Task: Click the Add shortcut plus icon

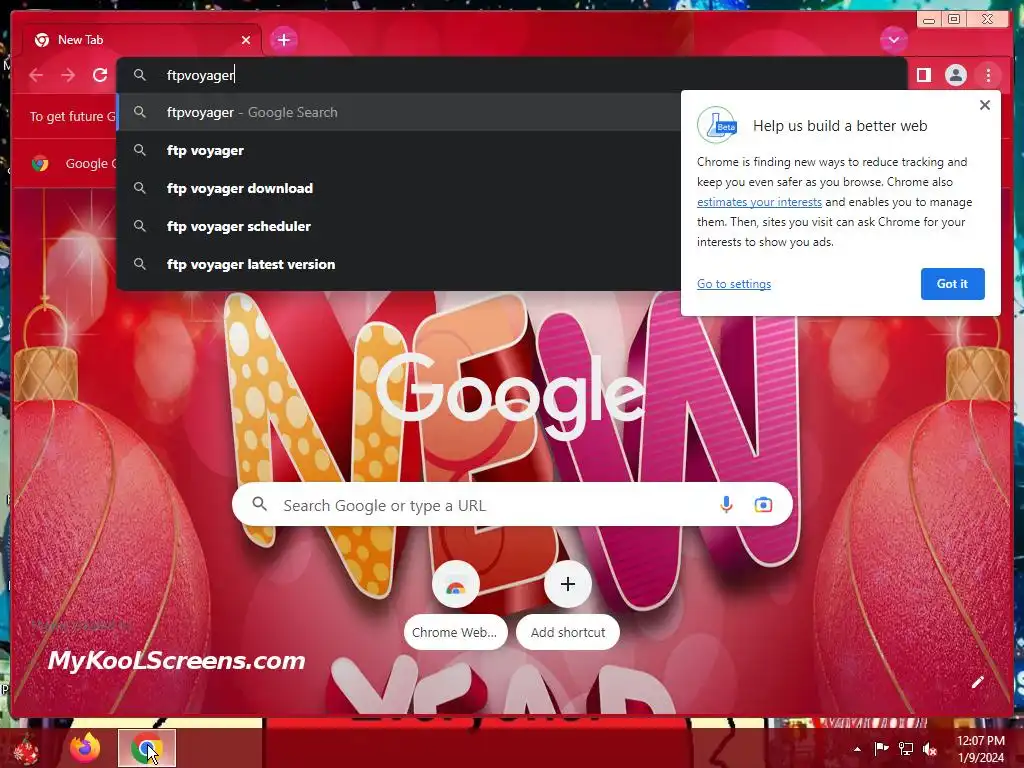Action: point(568,584)
